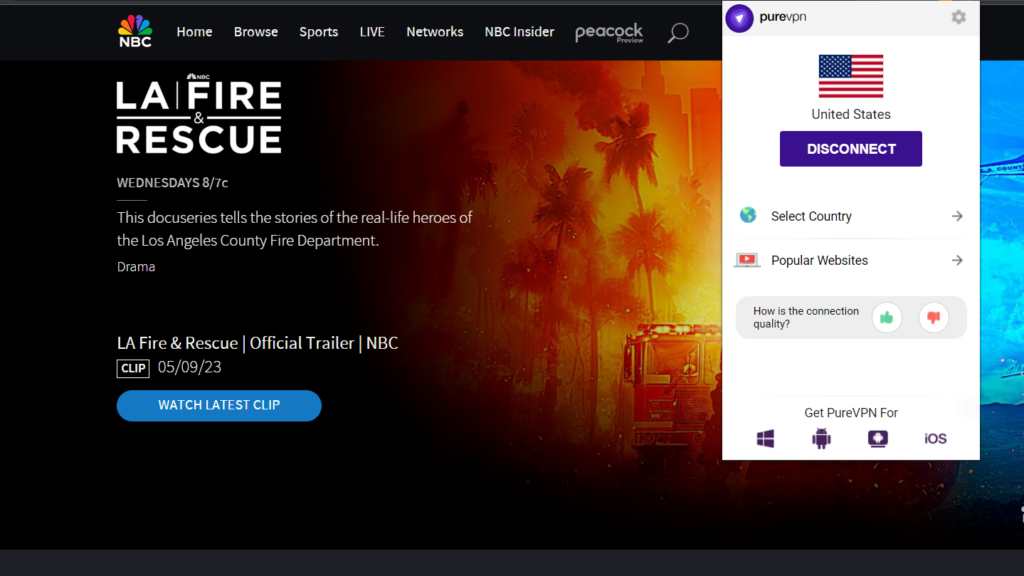Click the NBC peacock logo
This screenshot has width=1024, height=576.
point(135,31)
